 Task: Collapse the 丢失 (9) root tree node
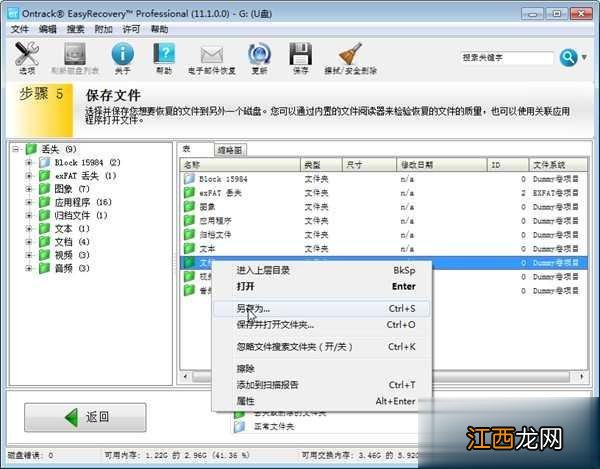pyautogui.click(x=15, y=149)
